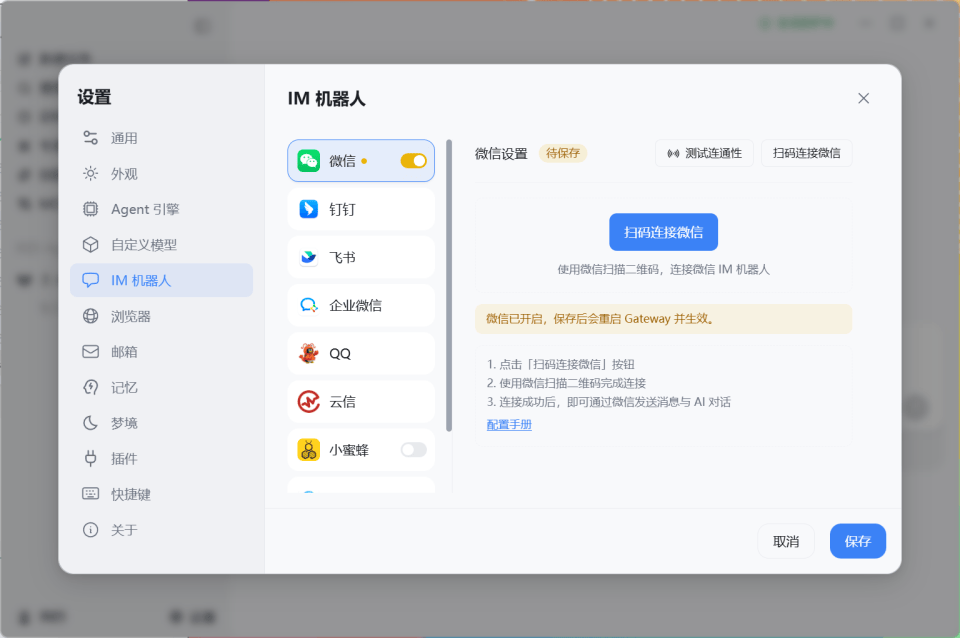Click the signal icon on 测试连通性
Image resolution: width=960 pixels, height=638 pixels.
coord(673,153)
